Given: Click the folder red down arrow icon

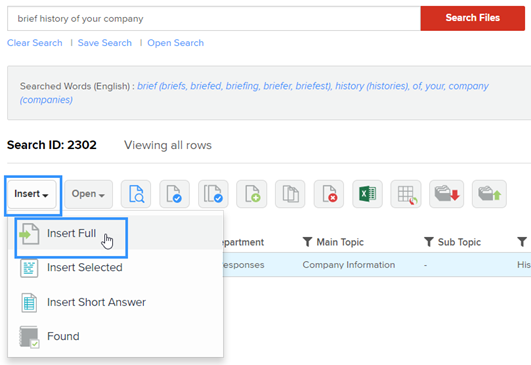Looking at the screenshot, I should click(x=447, y=194).
